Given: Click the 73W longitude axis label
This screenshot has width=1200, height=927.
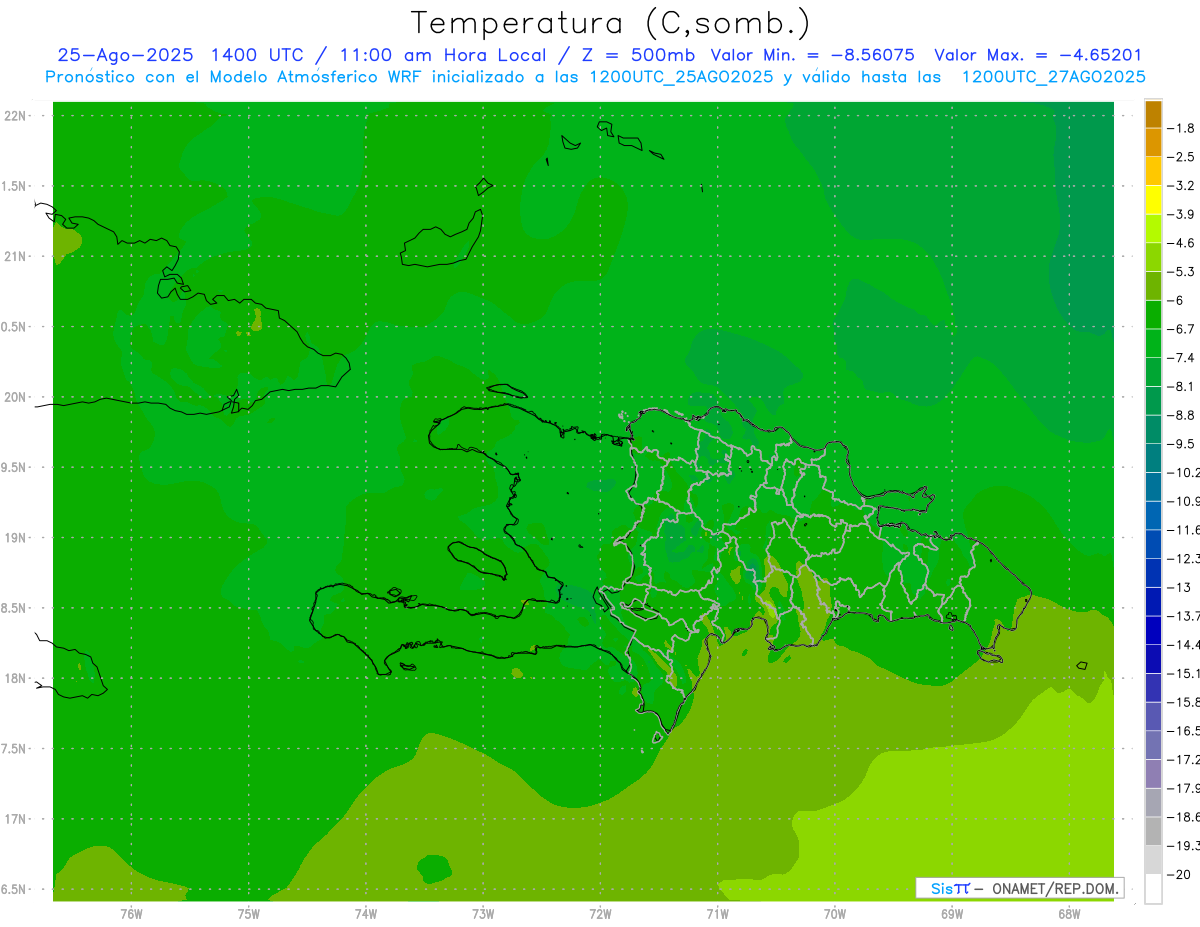Looking at the screenshot, I should [x=483, y=914].
